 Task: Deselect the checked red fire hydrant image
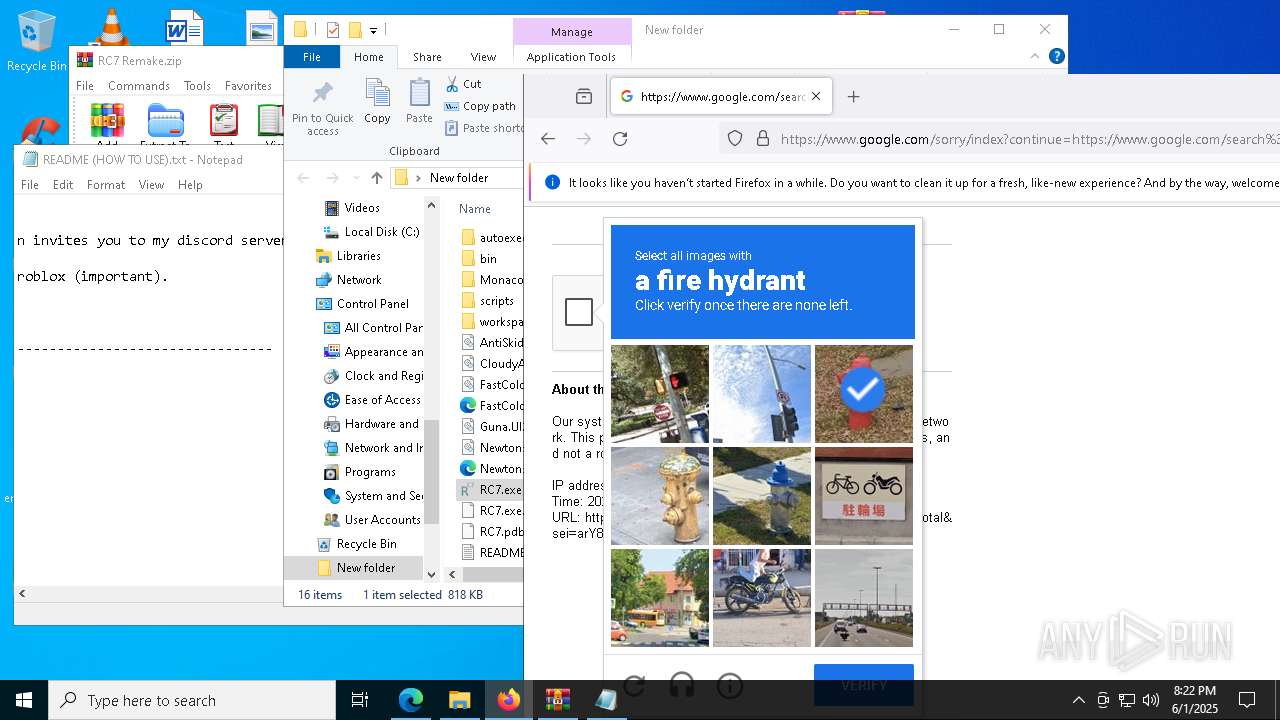point(864,394)
